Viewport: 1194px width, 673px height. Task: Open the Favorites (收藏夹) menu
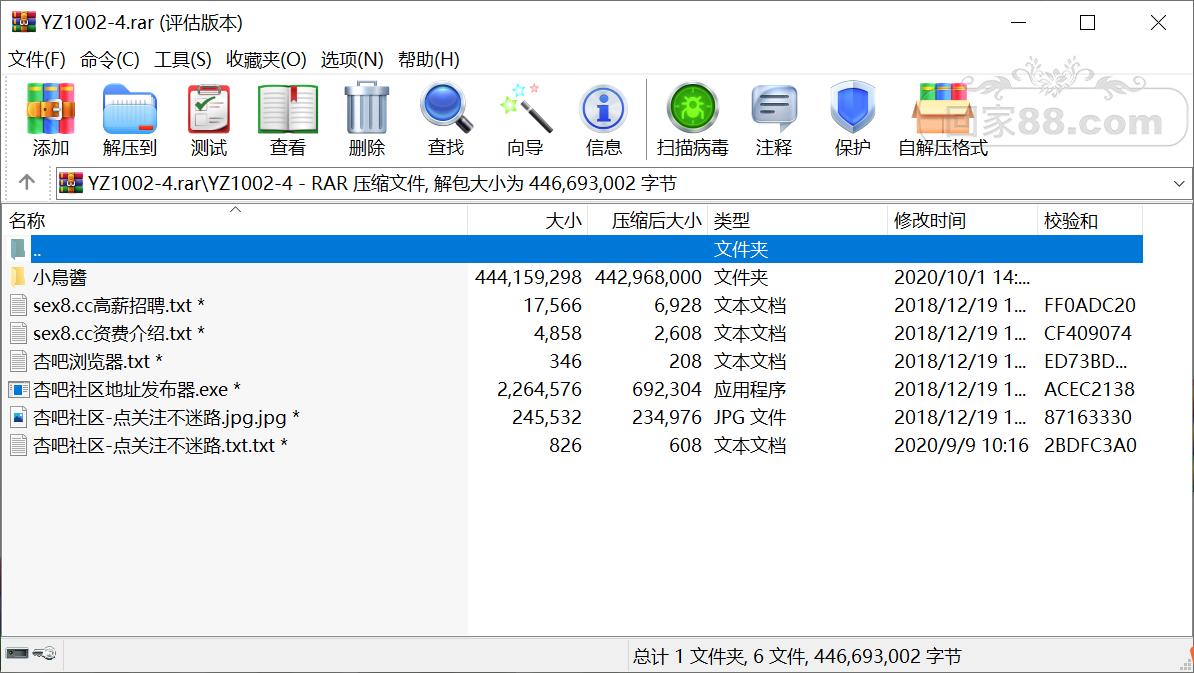point(266,59)
